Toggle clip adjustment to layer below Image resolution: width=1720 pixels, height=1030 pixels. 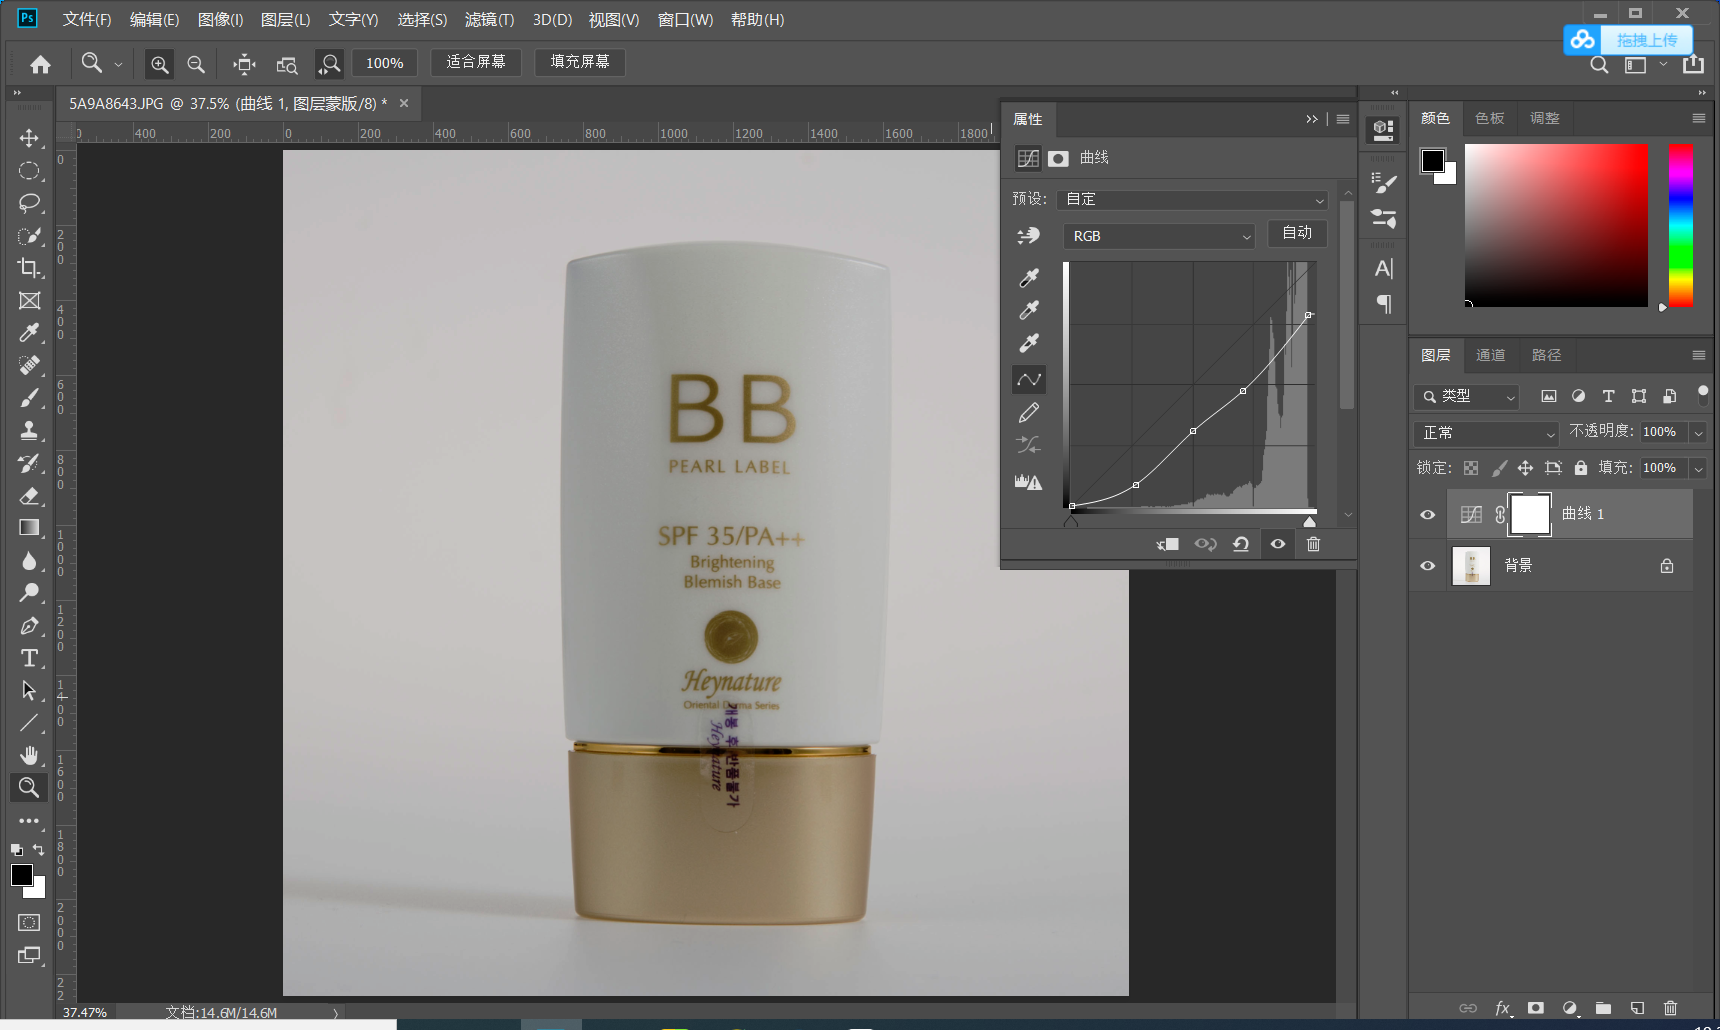click(x=1167, y=544)
